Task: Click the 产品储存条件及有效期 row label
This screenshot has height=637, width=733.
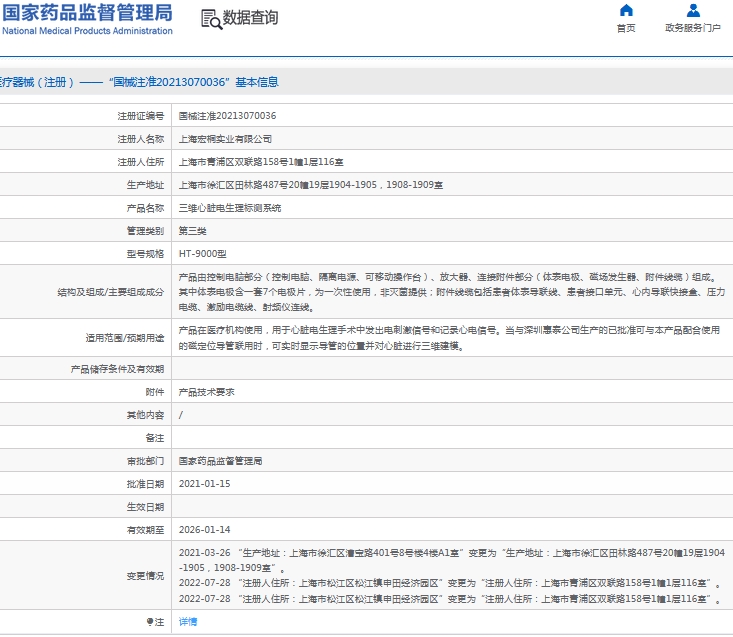Action: pos(117,369)
